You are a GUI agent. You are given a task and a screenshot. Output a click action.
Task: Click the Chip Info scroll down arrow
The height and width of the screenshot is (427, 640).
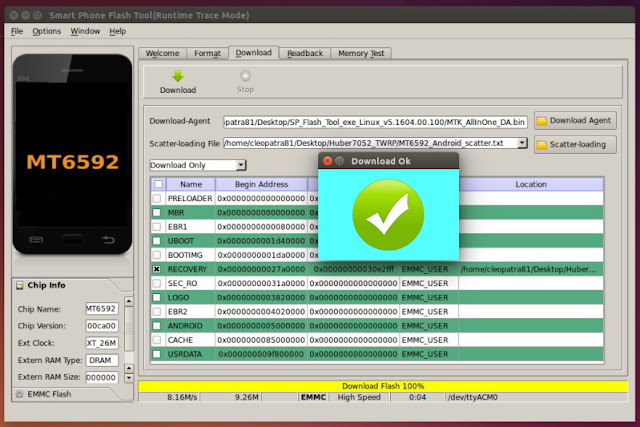point(129,378)
